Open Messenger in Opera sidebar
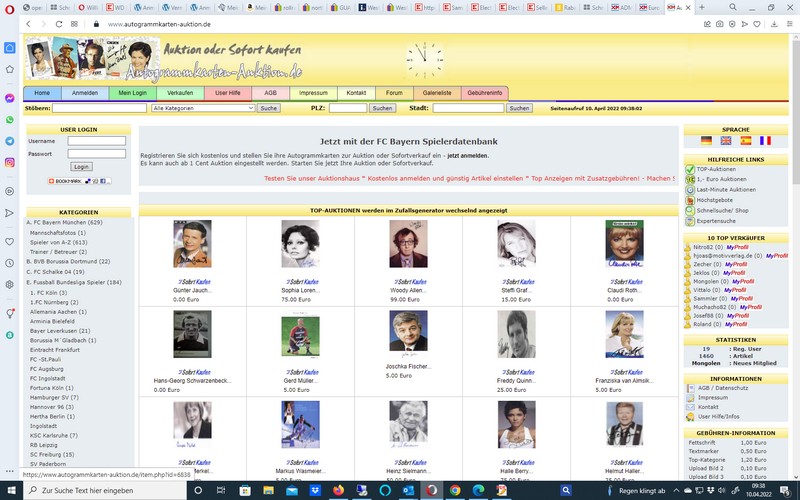The height and width of the screenshot is (500, 800). 10,98
